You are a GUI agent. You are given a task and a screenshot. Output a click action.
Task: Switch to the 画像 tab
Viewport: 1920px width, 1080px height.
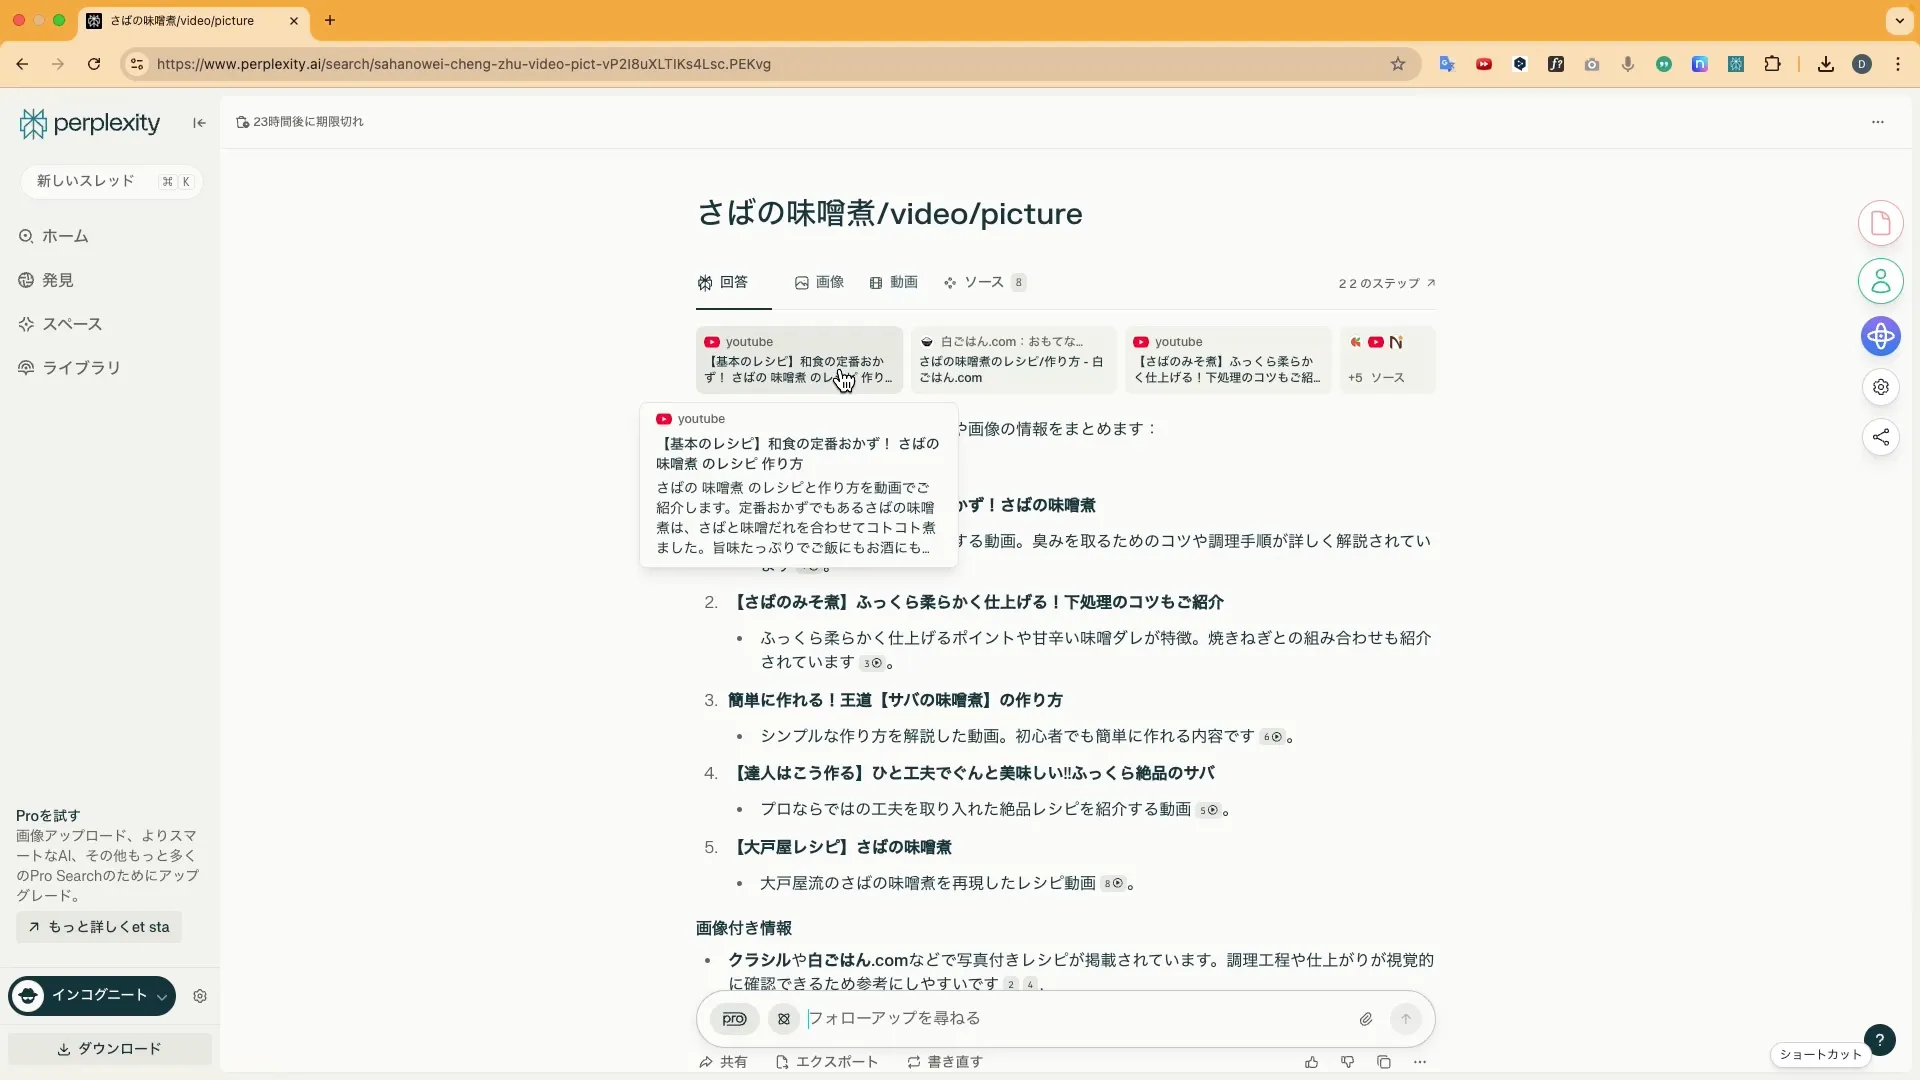(x=819, y=283)
